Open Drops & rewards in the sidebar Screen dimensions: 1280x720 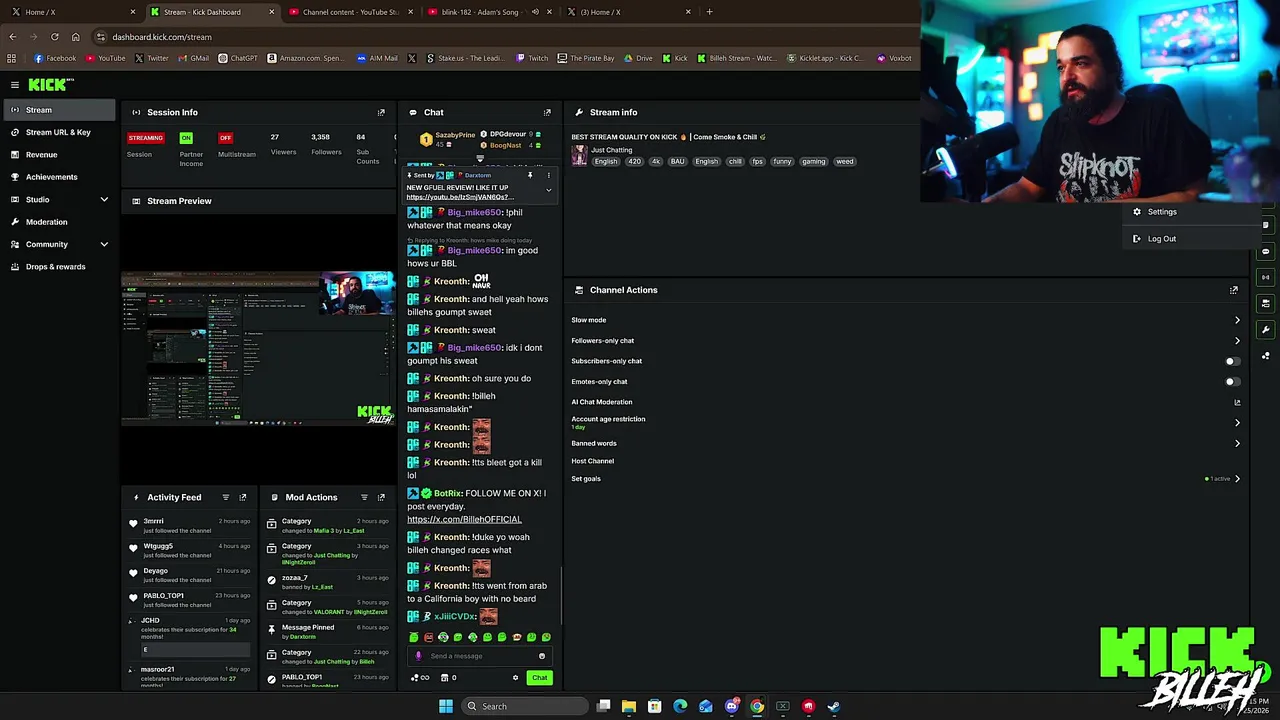(x=58, y=266)
